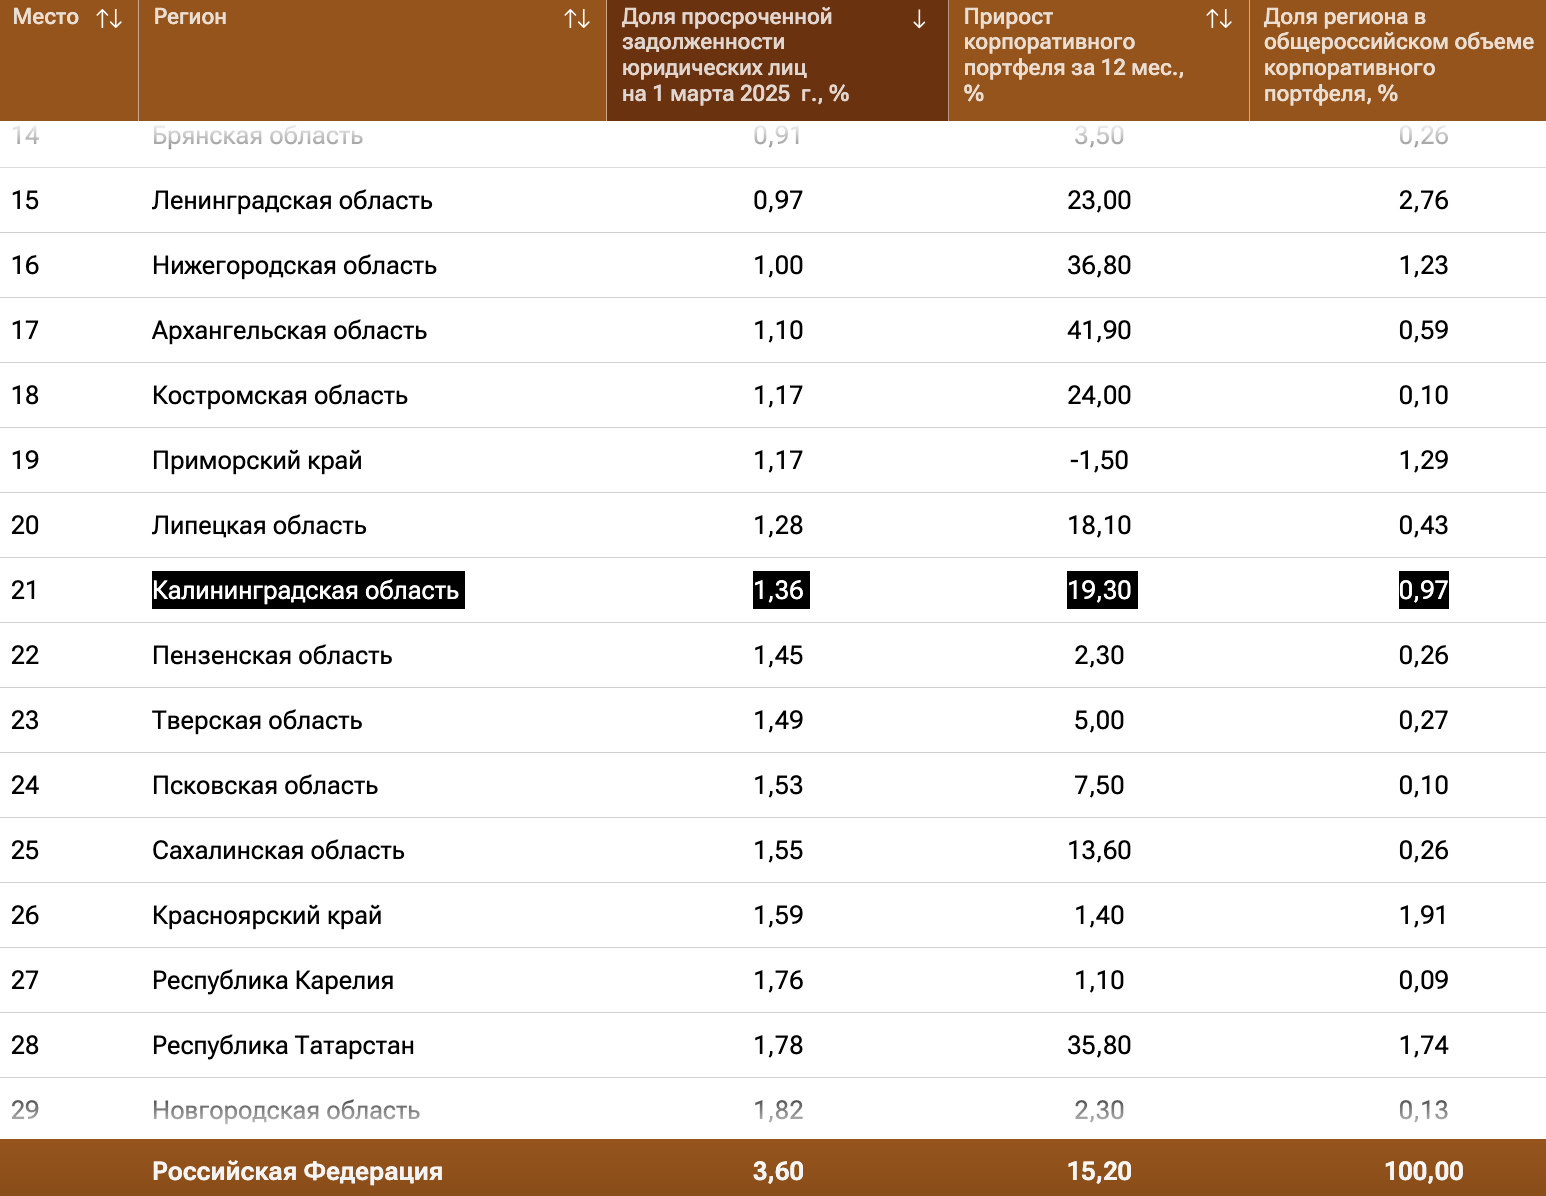Click total portfolio share 100,00
Screen dimensions: 1546x1196
(x=1424, y=1171)
